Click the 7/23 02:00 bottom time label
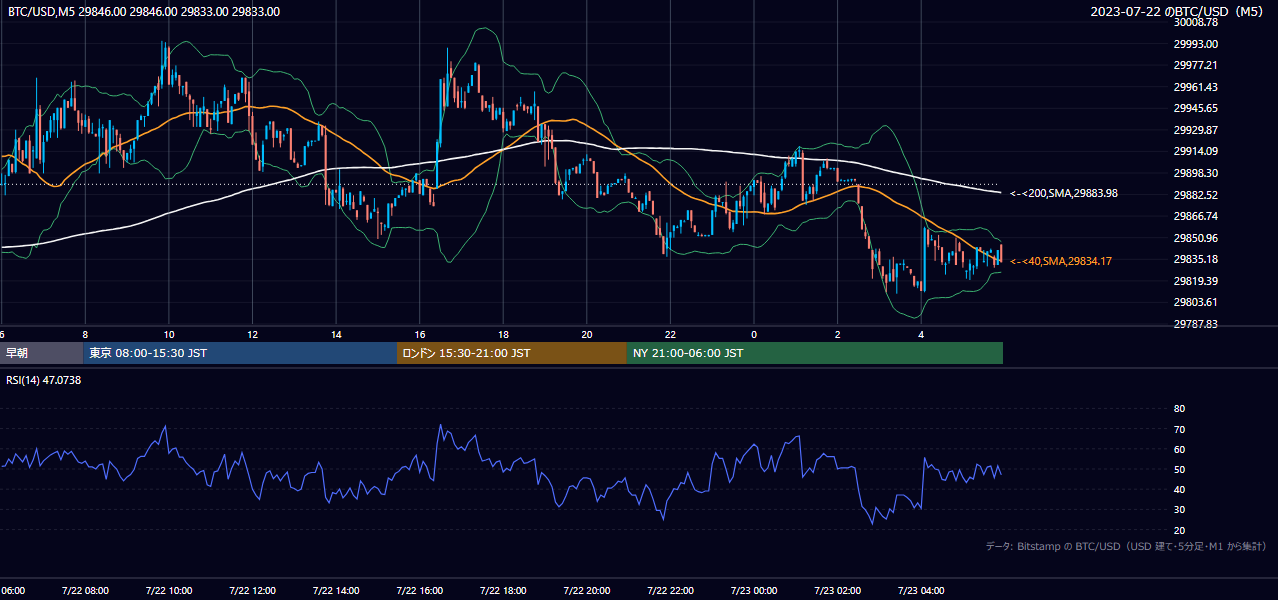The image size is (1278, 600). tap(837, 590)
